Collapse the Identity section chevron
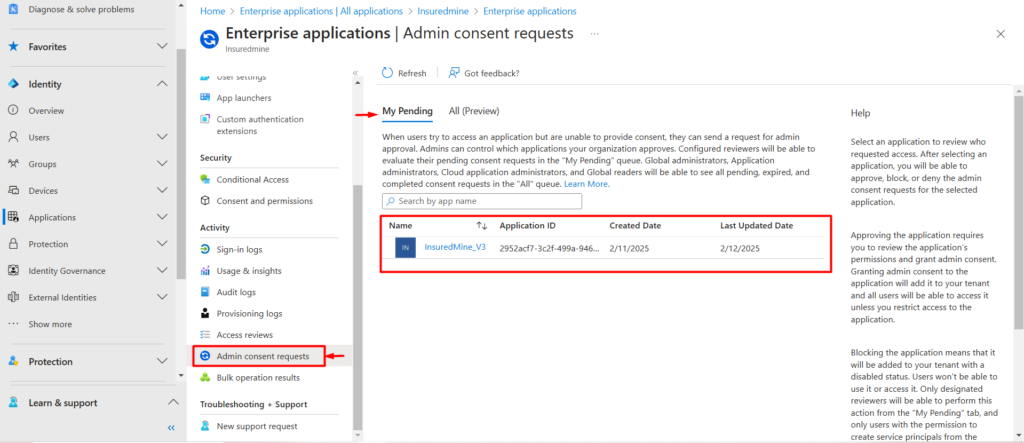The width and height of the screenshot is (1024, 443). pos(163,84)
